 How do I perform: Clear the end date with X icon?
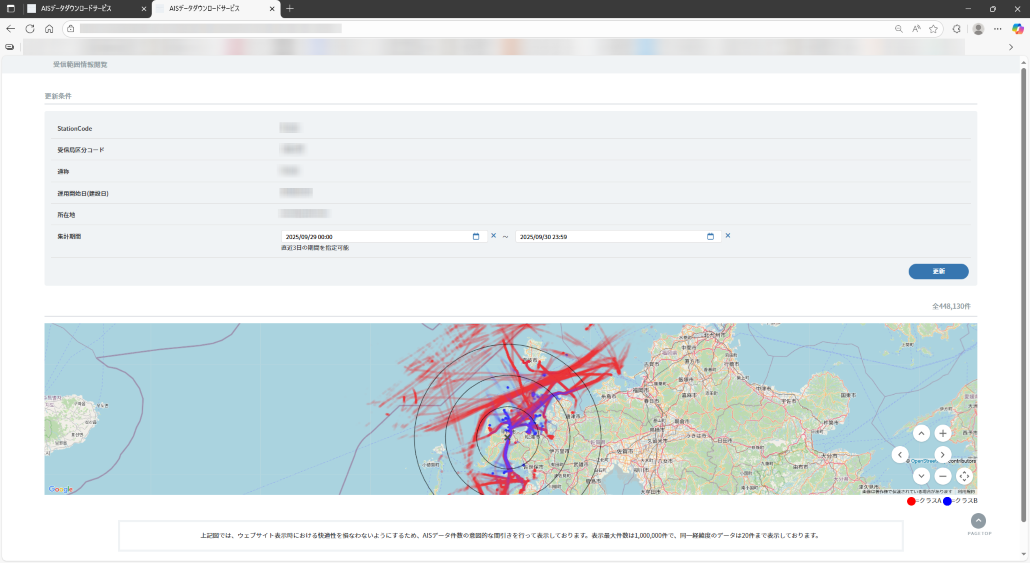pos(727,236)
